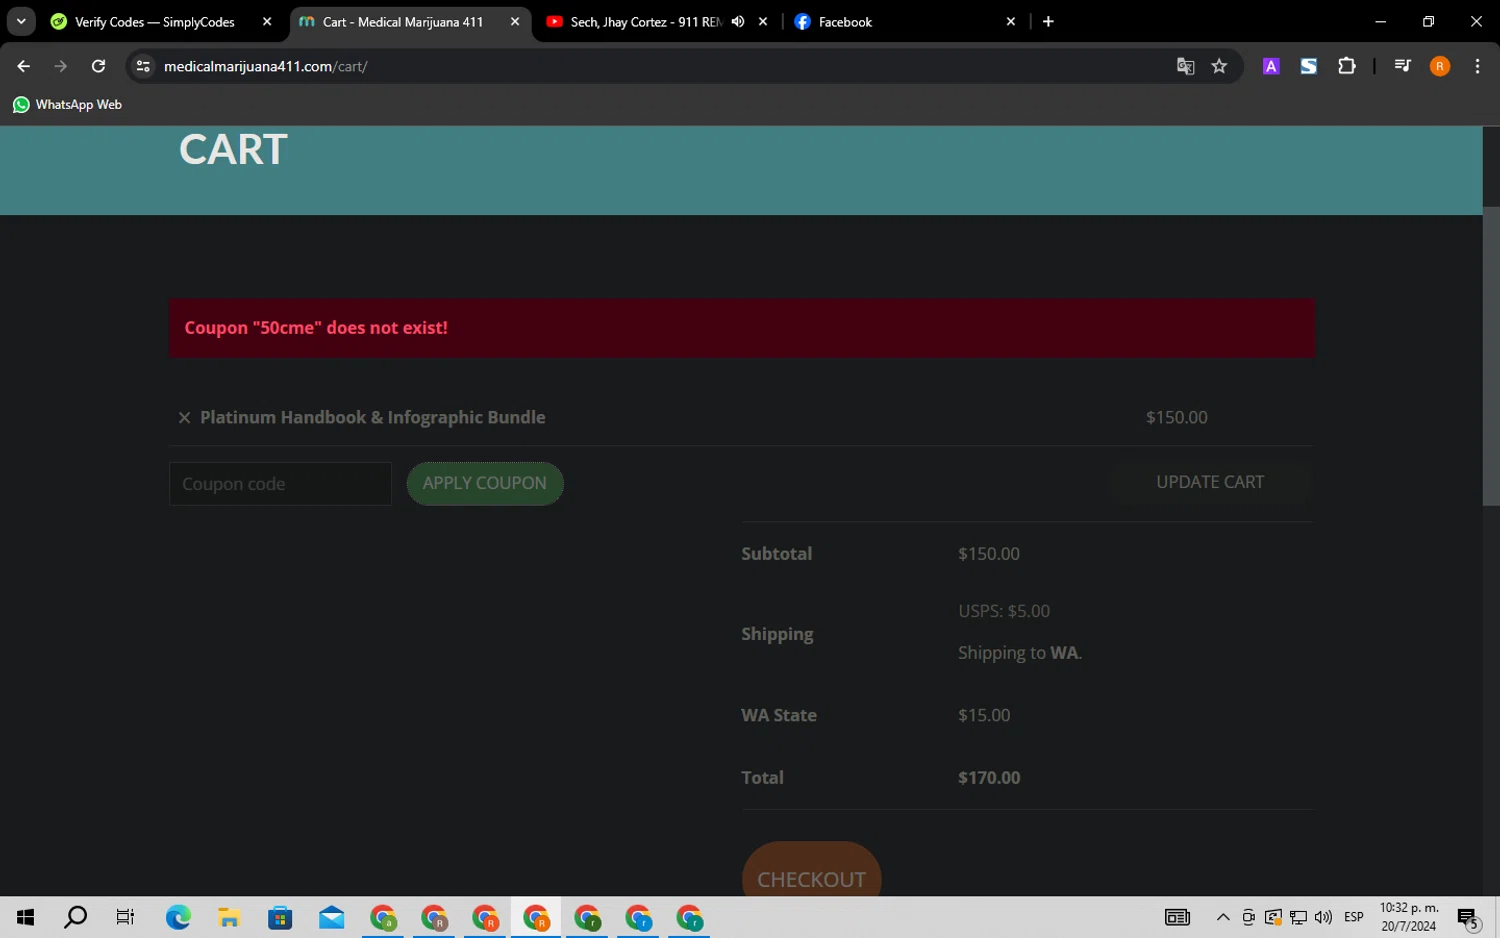
Task: Open Task View on the taskbar
Action: point(125,917)
